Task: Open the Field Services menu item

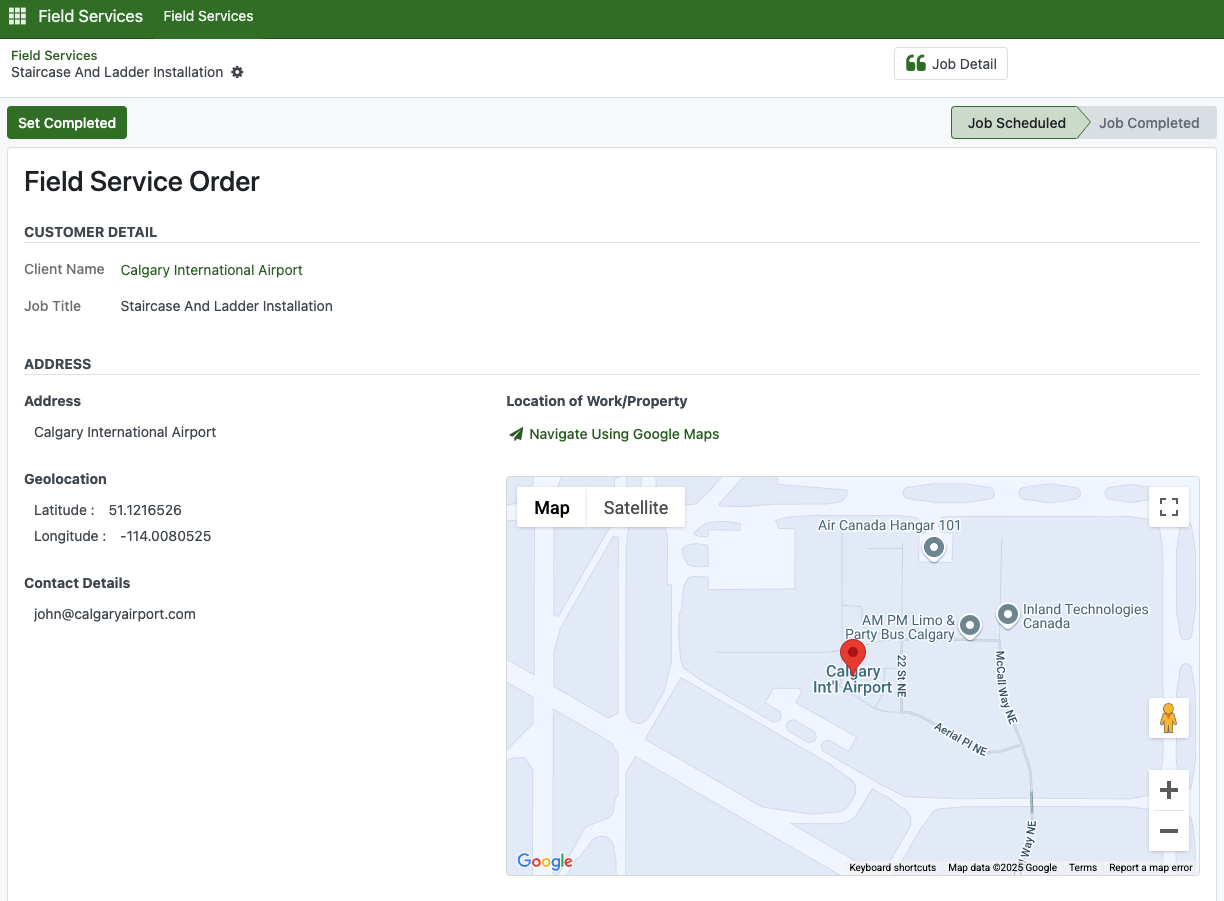Action: [x=208, y=16]
